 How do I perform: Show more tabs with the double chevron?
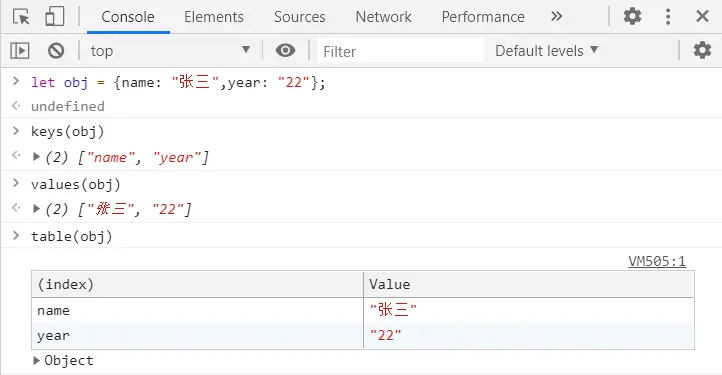(x=556, y=17)
